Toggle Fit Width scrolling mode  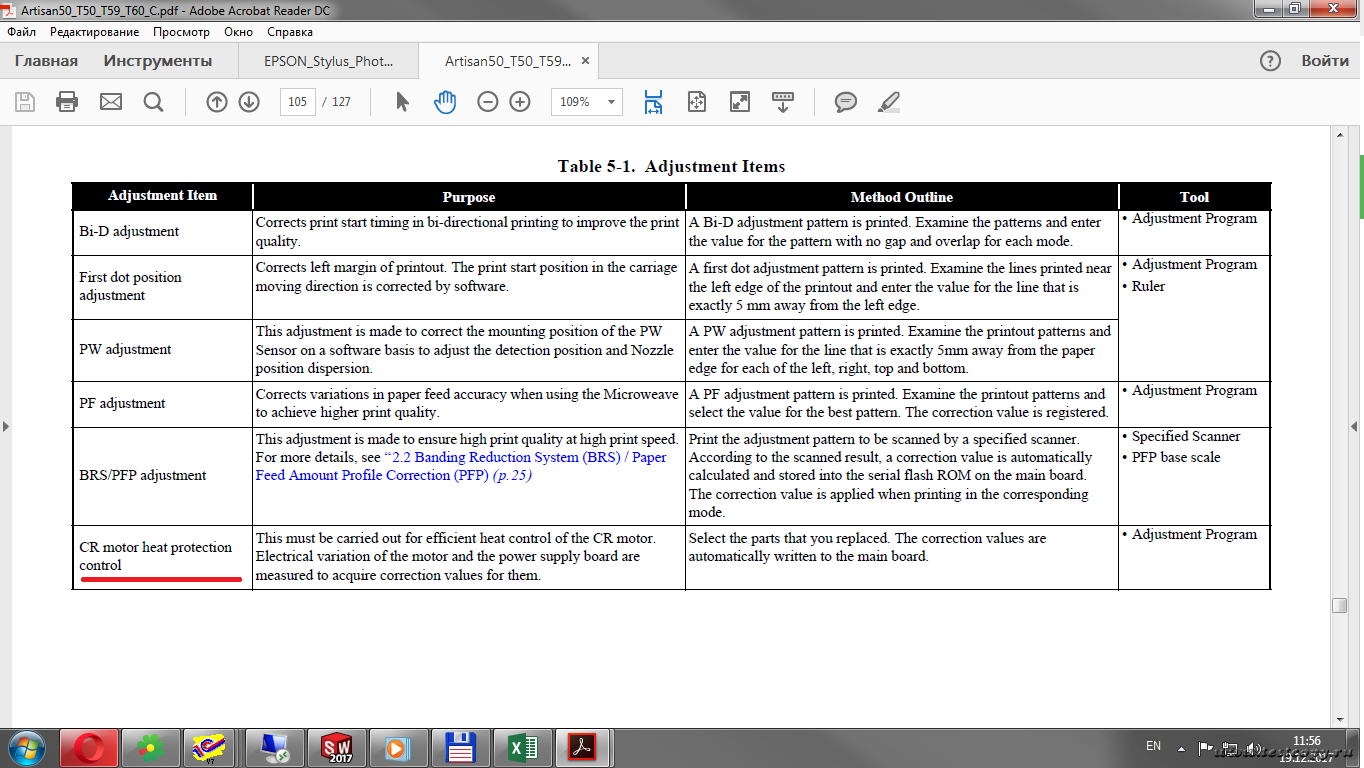(x=653, y=102)
